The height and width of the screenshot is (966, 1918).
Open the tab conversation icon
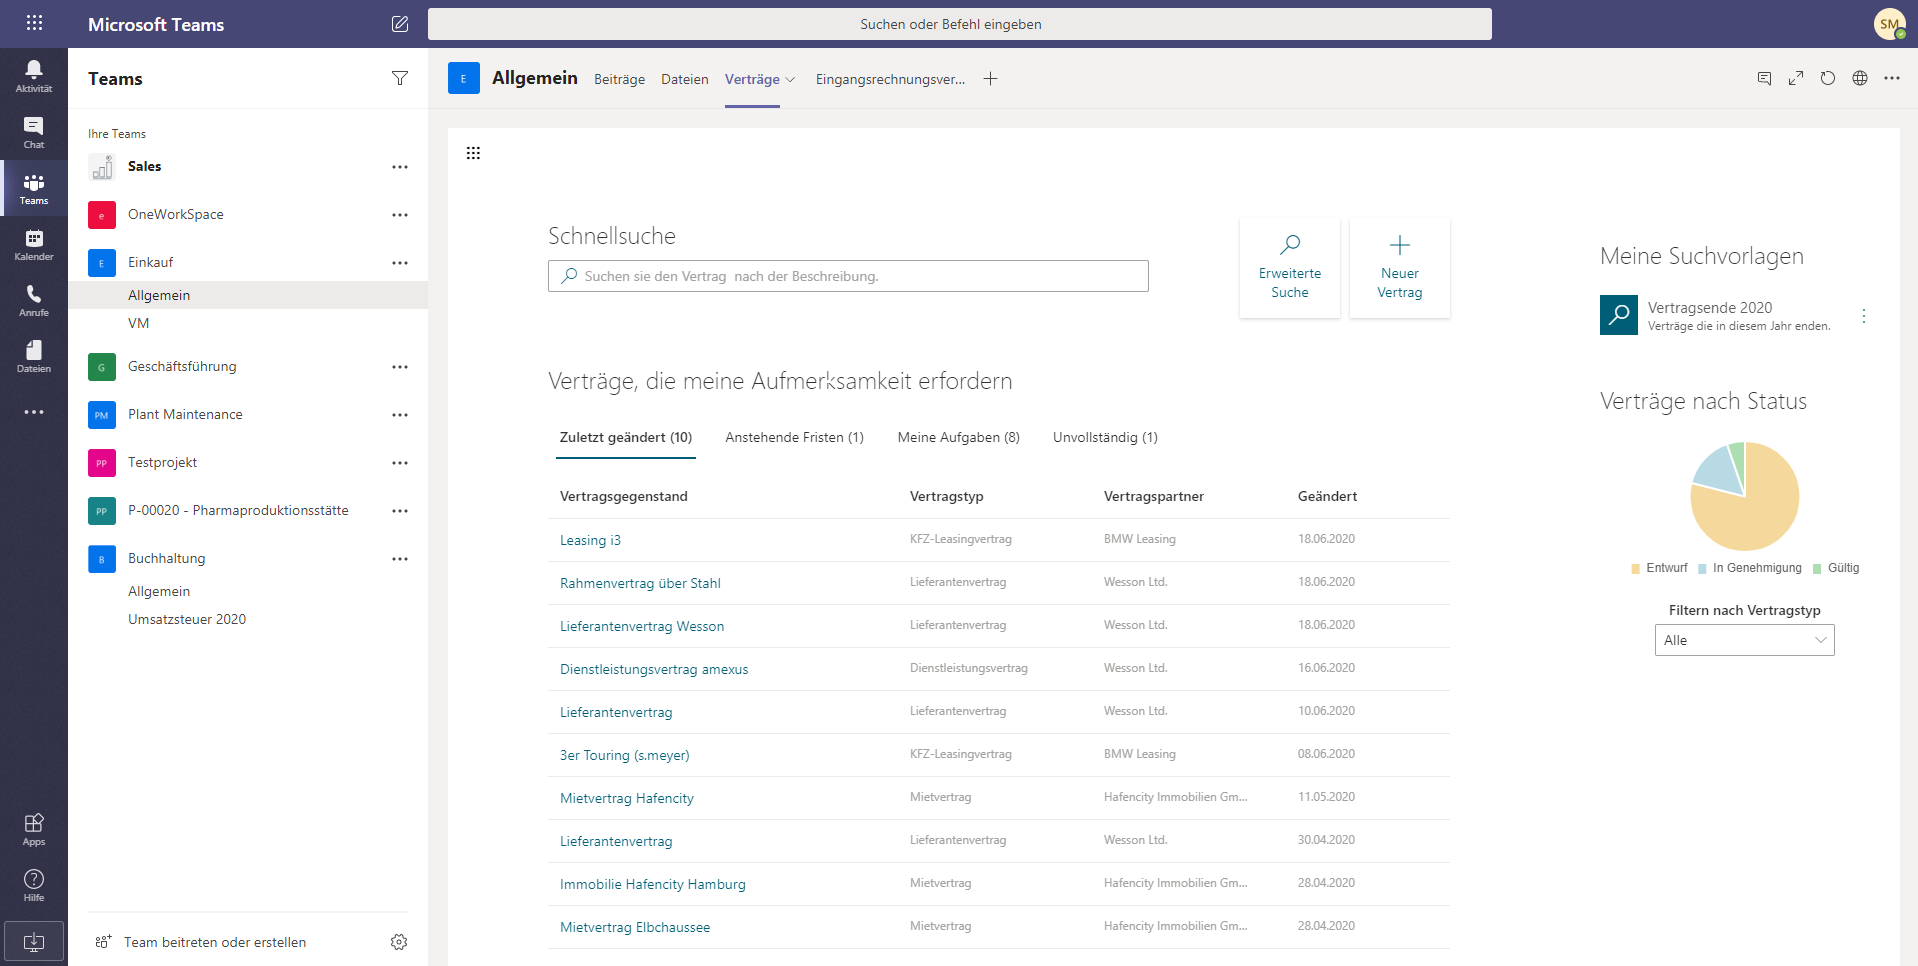point(1764,78)
